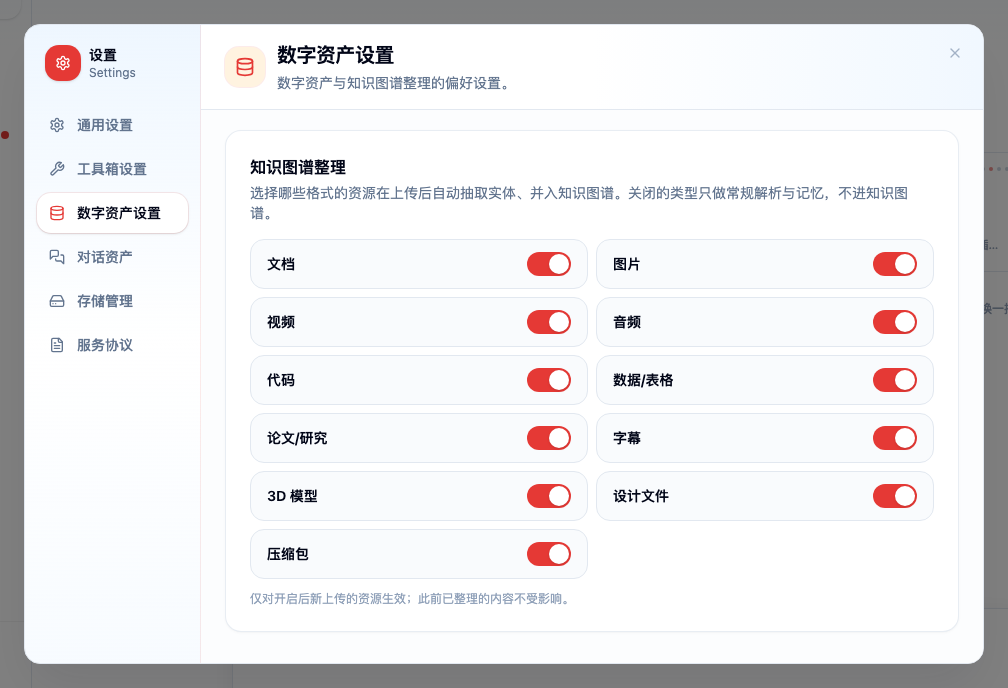The height and width of the screenshot is (688, 1008).
Task: Disable 3D 模型 toggle
Action: pos(549,496)
